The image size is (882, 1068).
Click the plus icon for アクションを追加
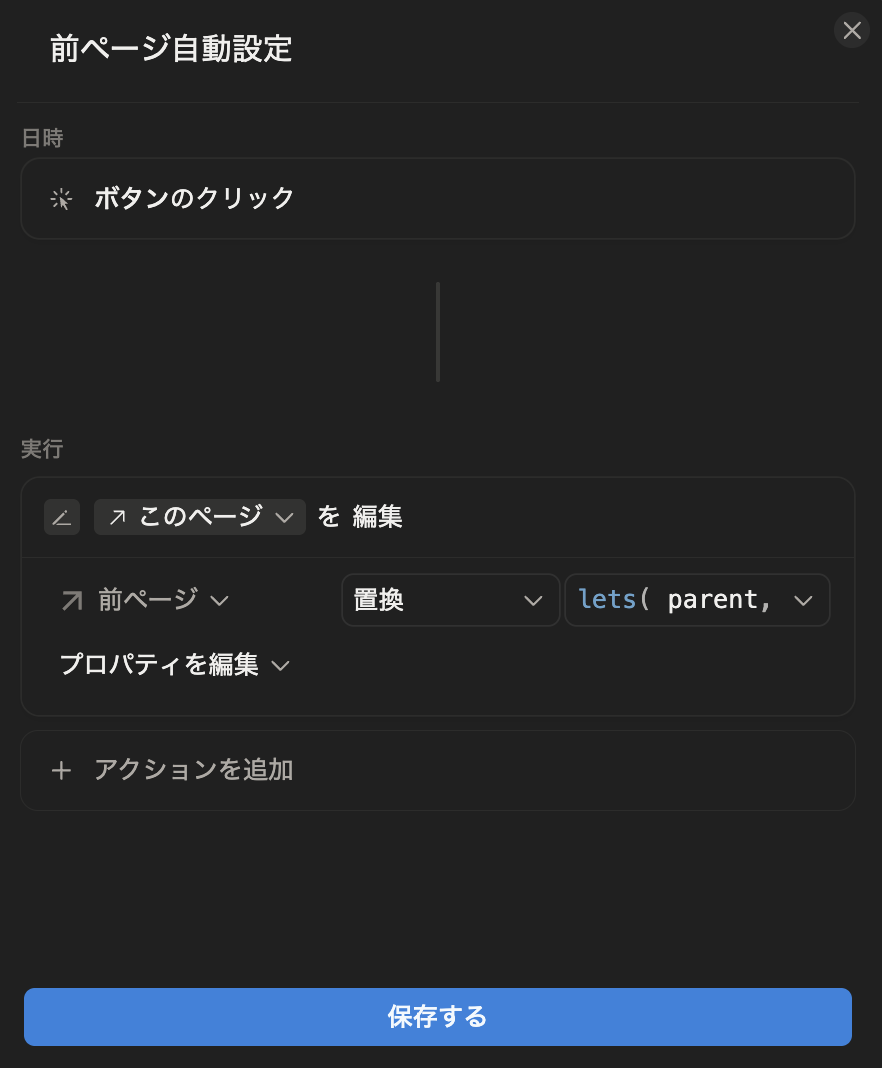(x=61, y=770)
